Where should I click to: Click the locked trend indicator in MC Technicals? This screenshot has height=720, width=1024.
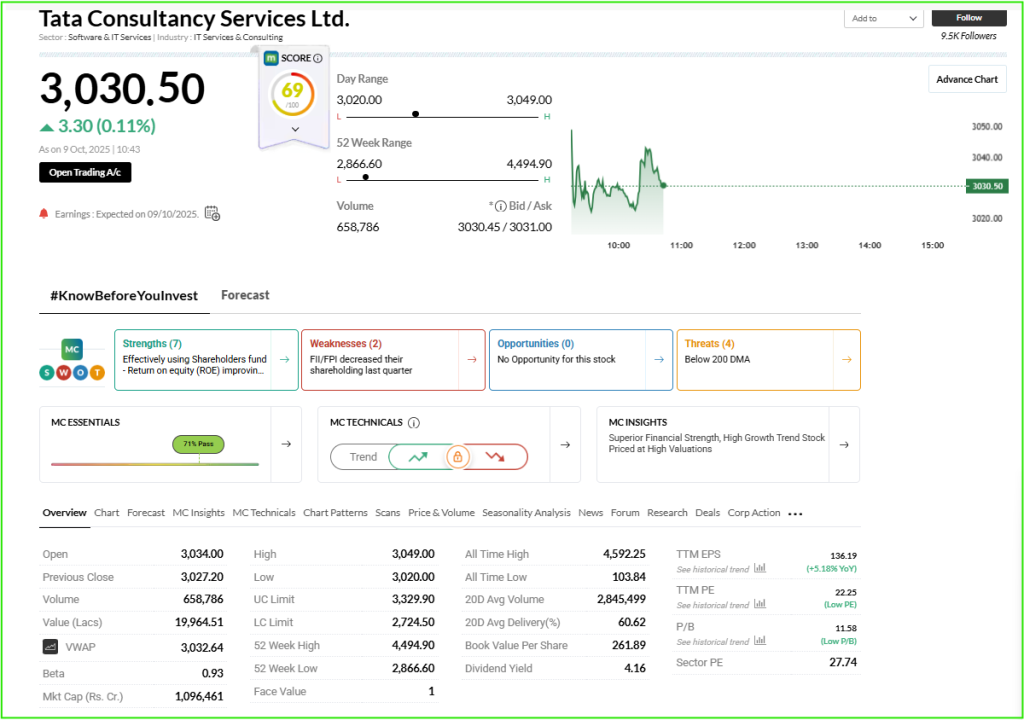[457, 457]
